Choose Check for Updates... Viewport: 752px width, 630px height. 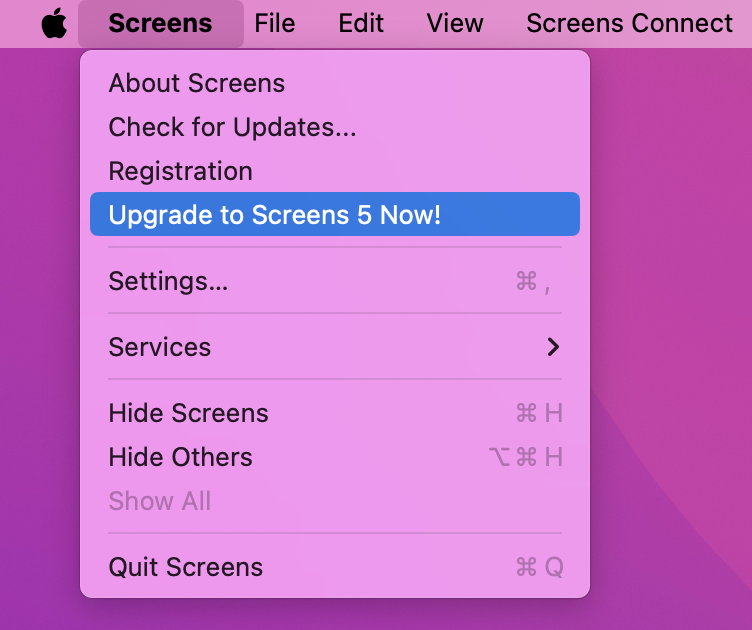[232, 127]
